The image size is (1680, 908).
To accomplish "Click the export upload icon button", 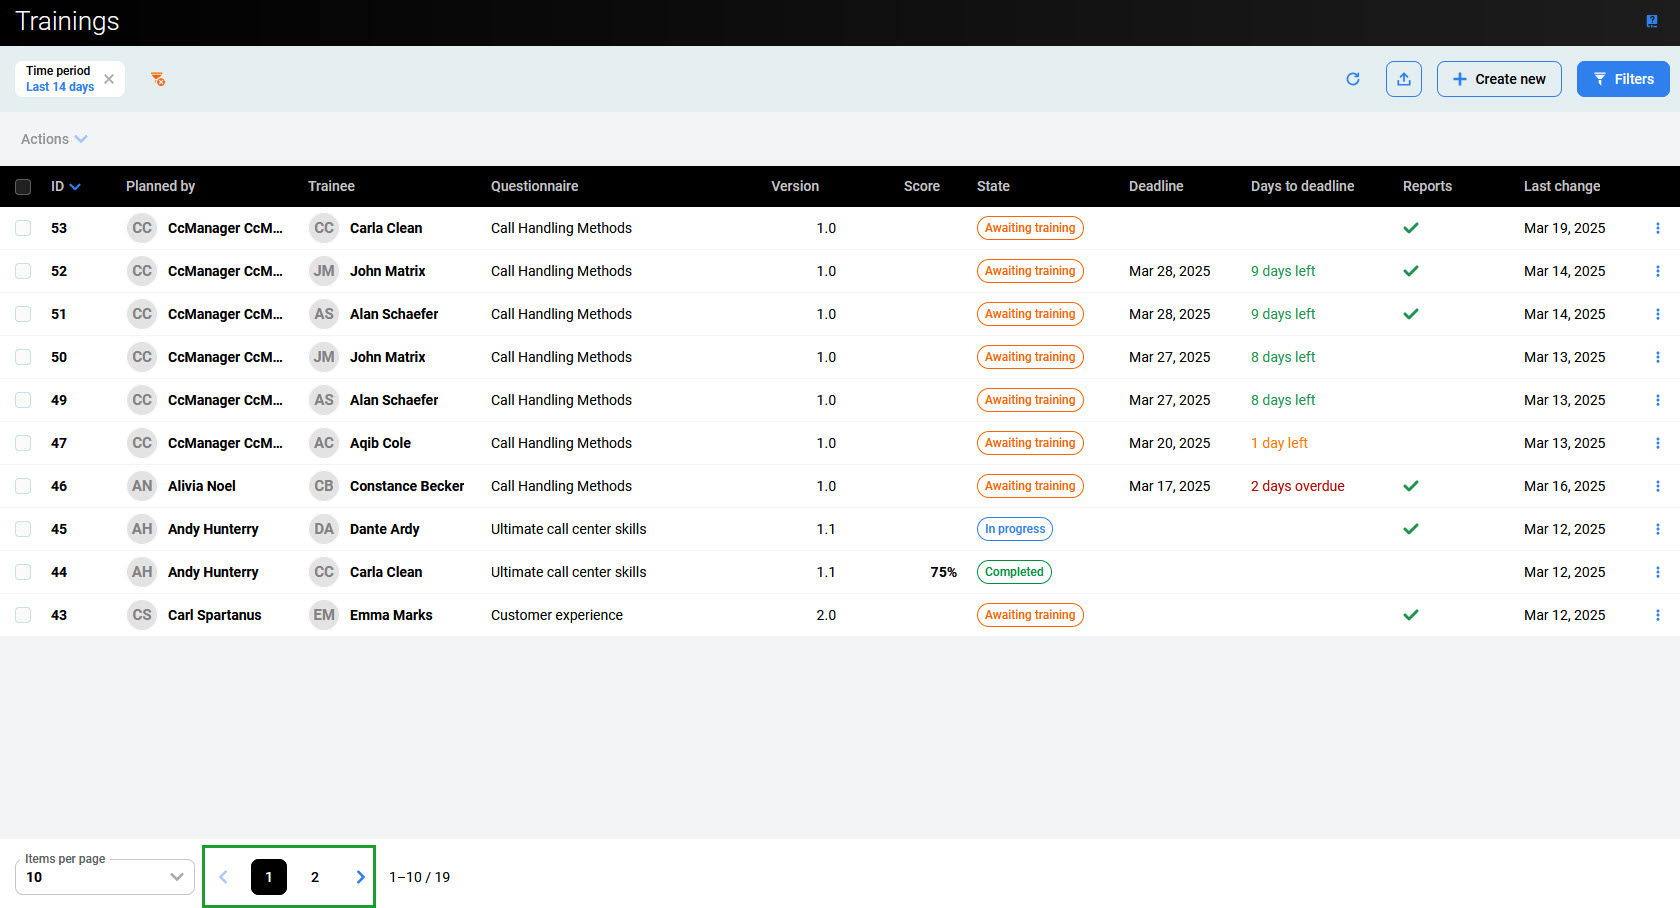I will pos(1403,79).
